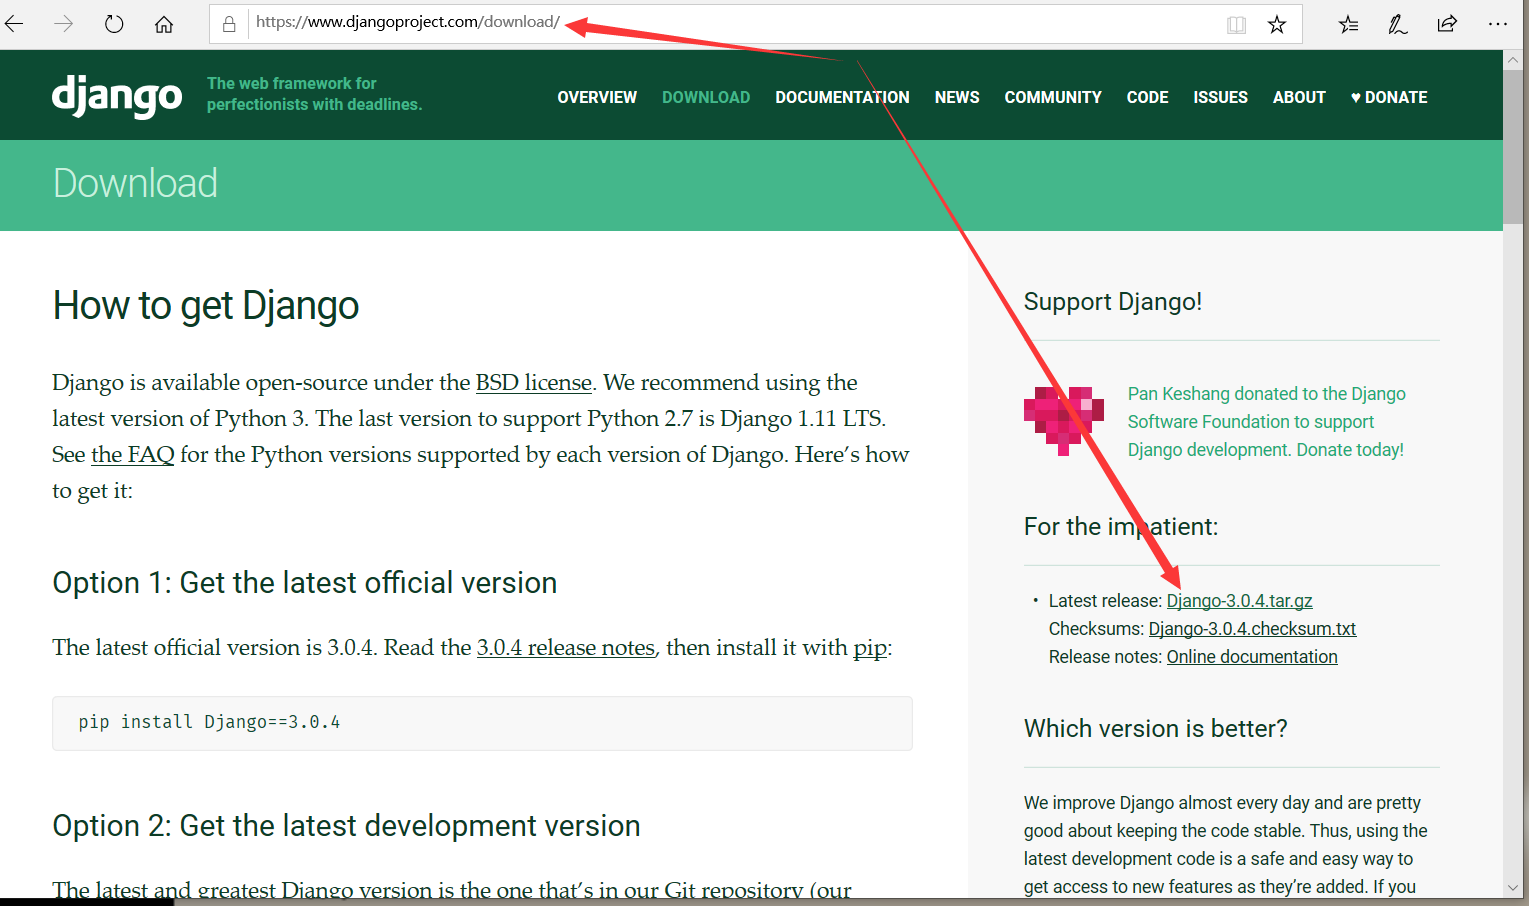
Task: Click the pip install Django==3.0.4 code block
Action: tap(482, 723)
